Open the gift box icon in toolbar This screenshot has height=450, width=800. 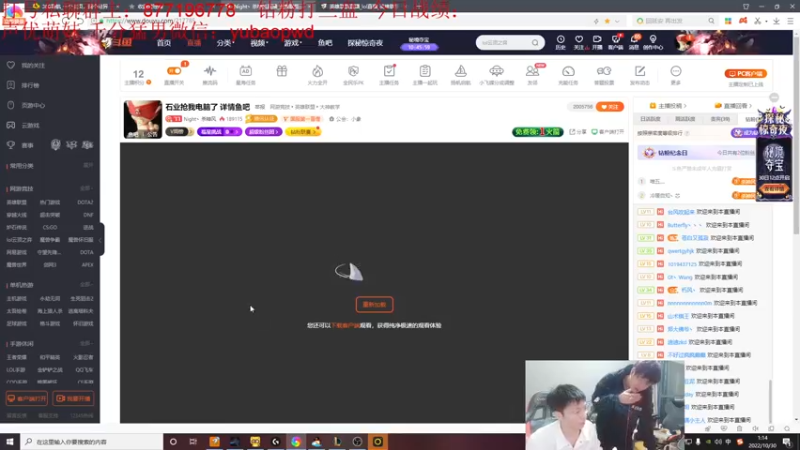coord(282,71)
